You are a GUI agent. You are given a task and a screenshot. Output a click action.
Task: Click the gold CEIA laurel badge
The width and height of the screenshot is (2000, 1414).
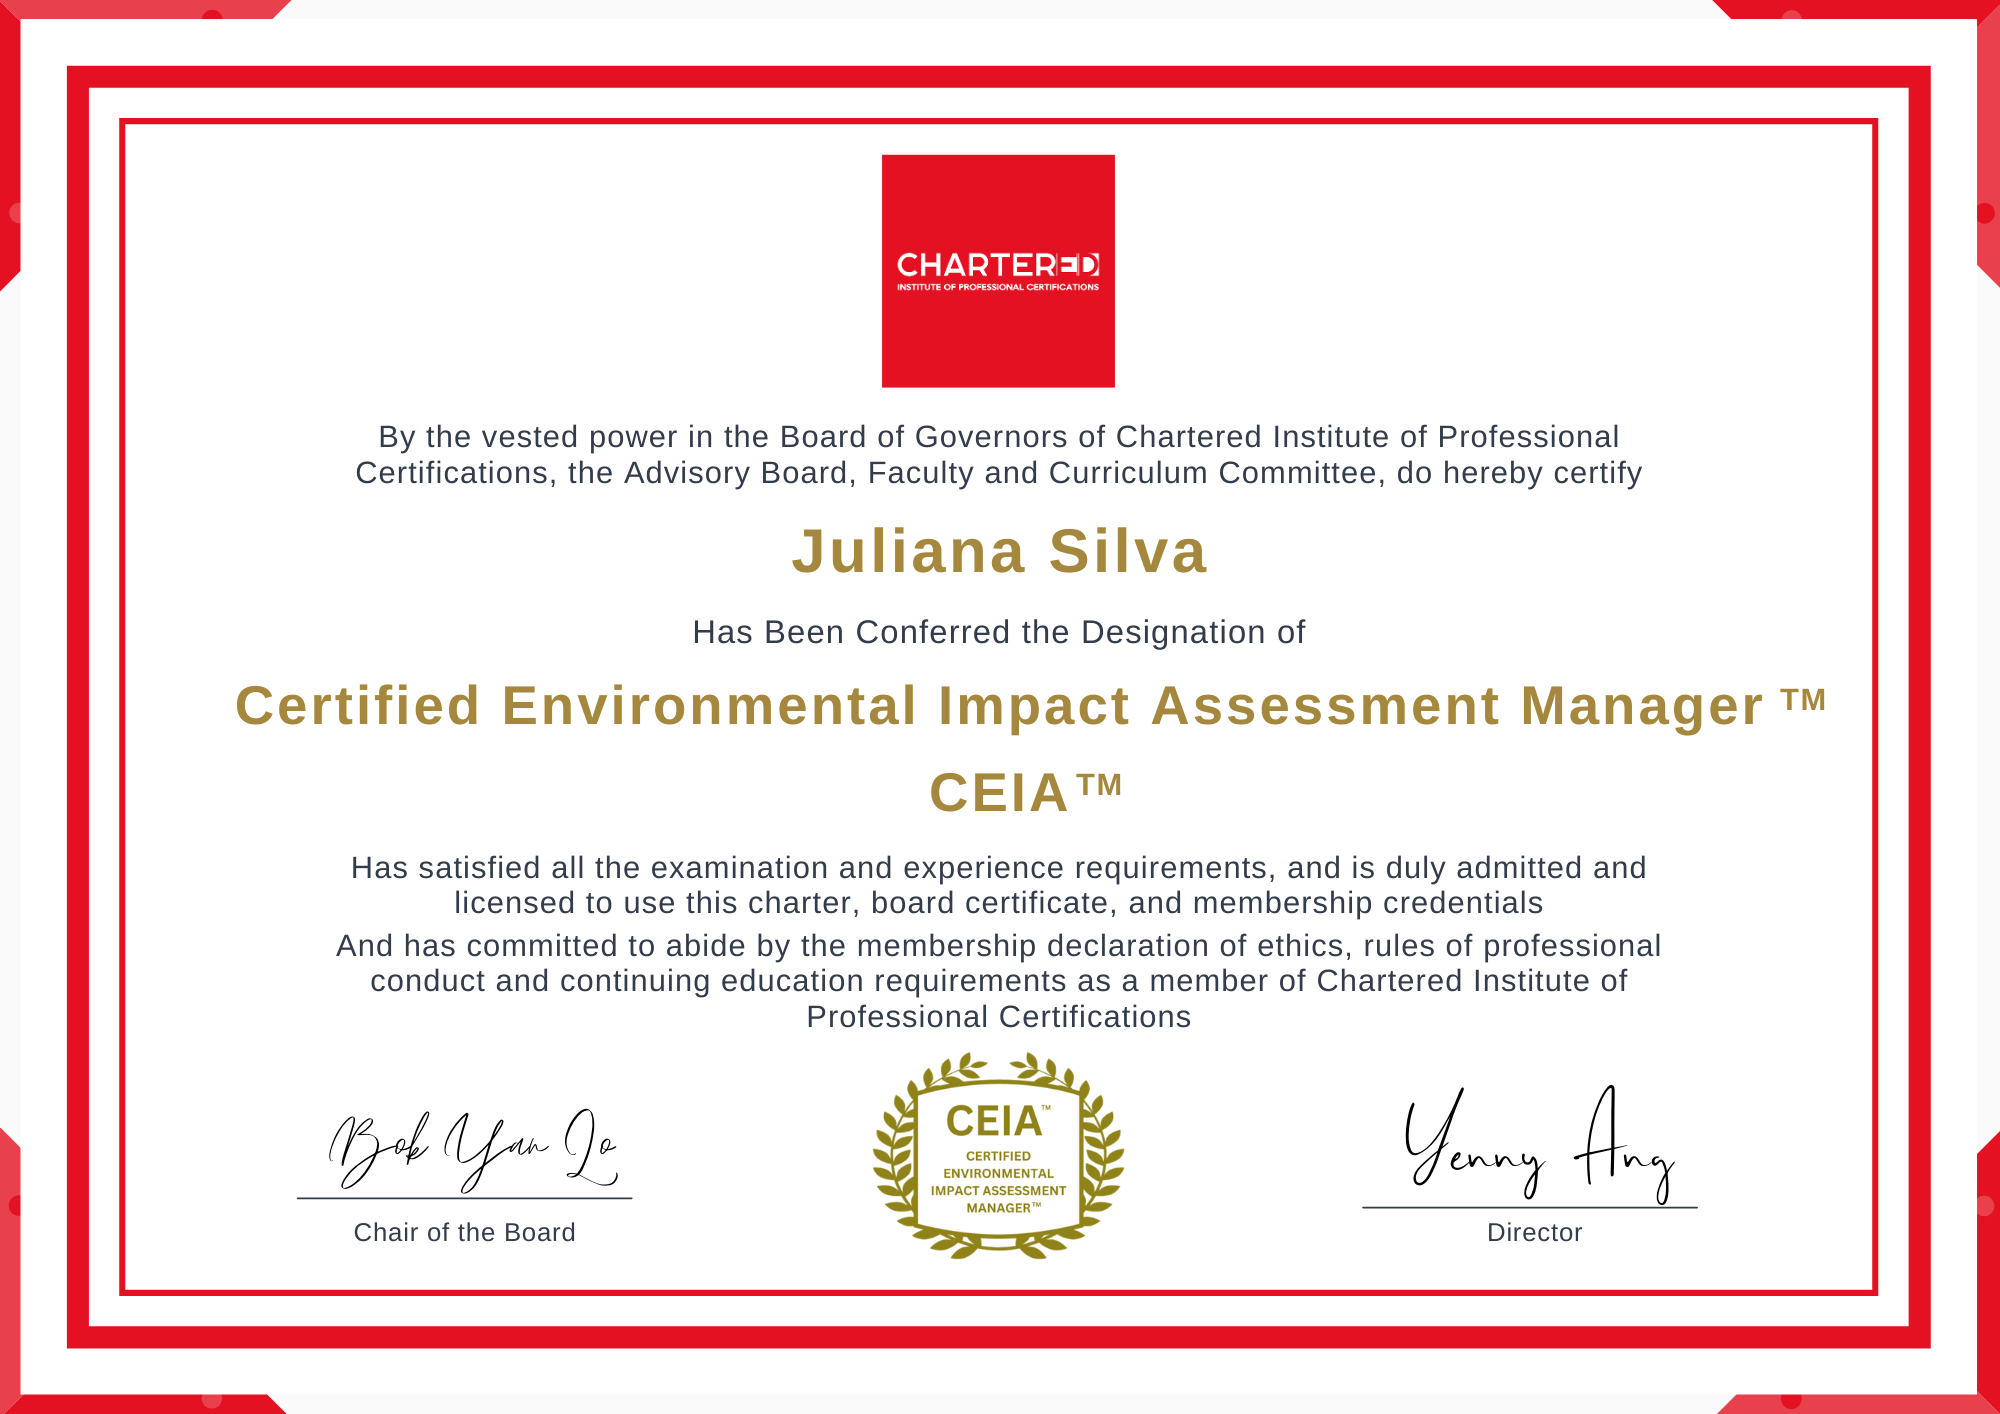coord(997,1156)
